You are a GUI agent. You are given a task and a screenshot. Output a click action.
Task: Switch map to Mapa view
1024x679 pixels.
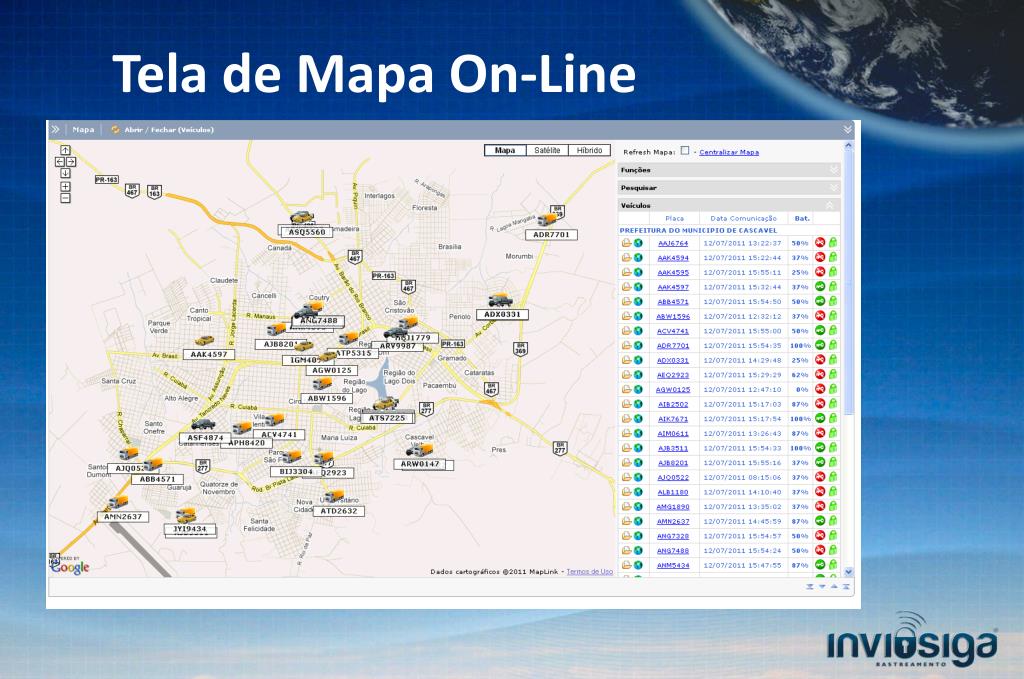(505, 150)
